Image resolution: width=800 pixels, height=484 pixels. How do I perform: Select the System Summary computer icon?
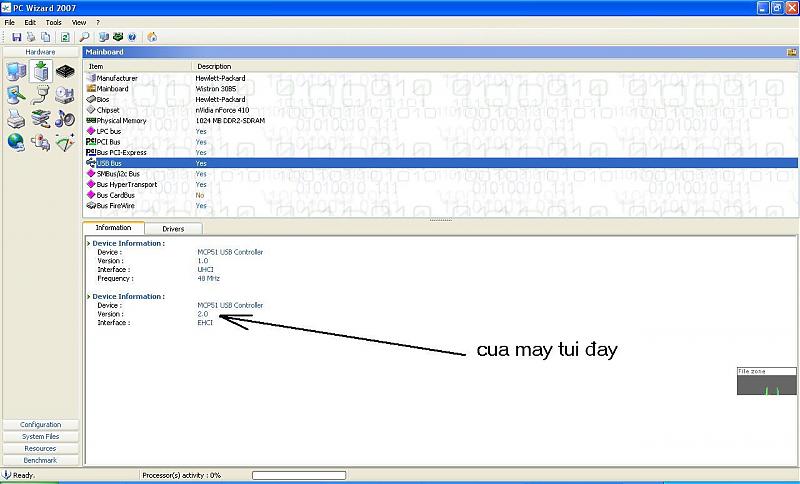(16, 71)
